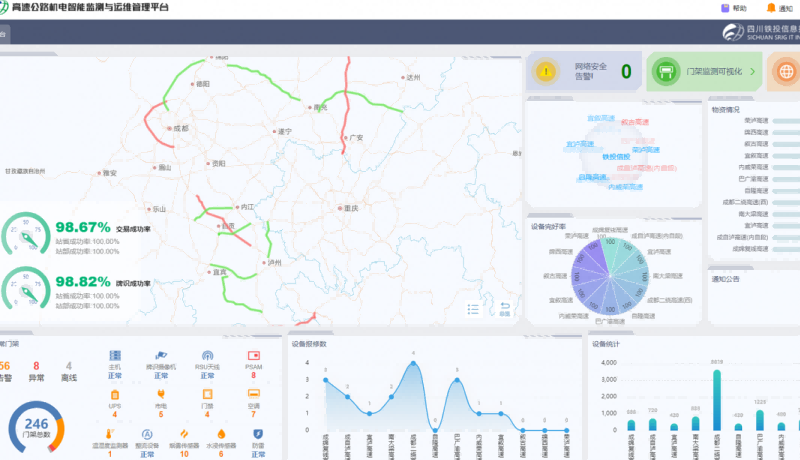Click the 主机 server status icon

pos(114,356)
